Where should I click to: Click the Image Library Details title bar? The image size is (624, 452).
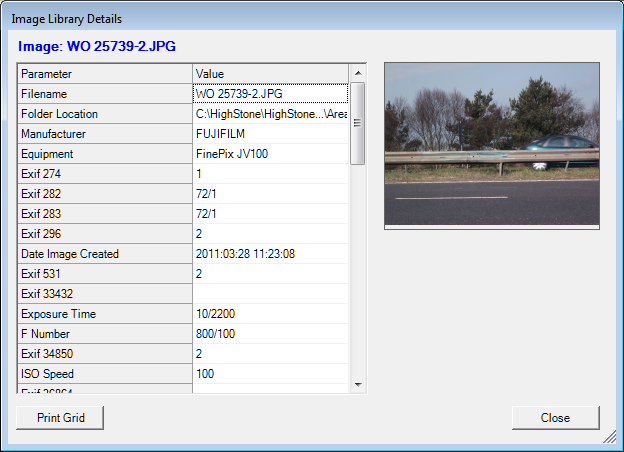coord(312,18)
